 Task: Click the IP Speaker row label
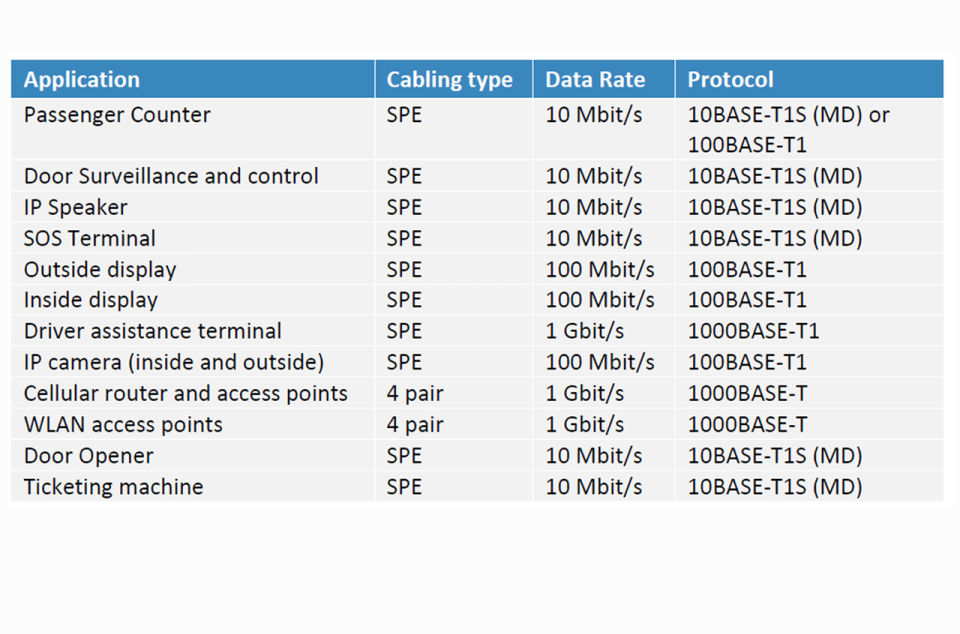tap(76, 207)
